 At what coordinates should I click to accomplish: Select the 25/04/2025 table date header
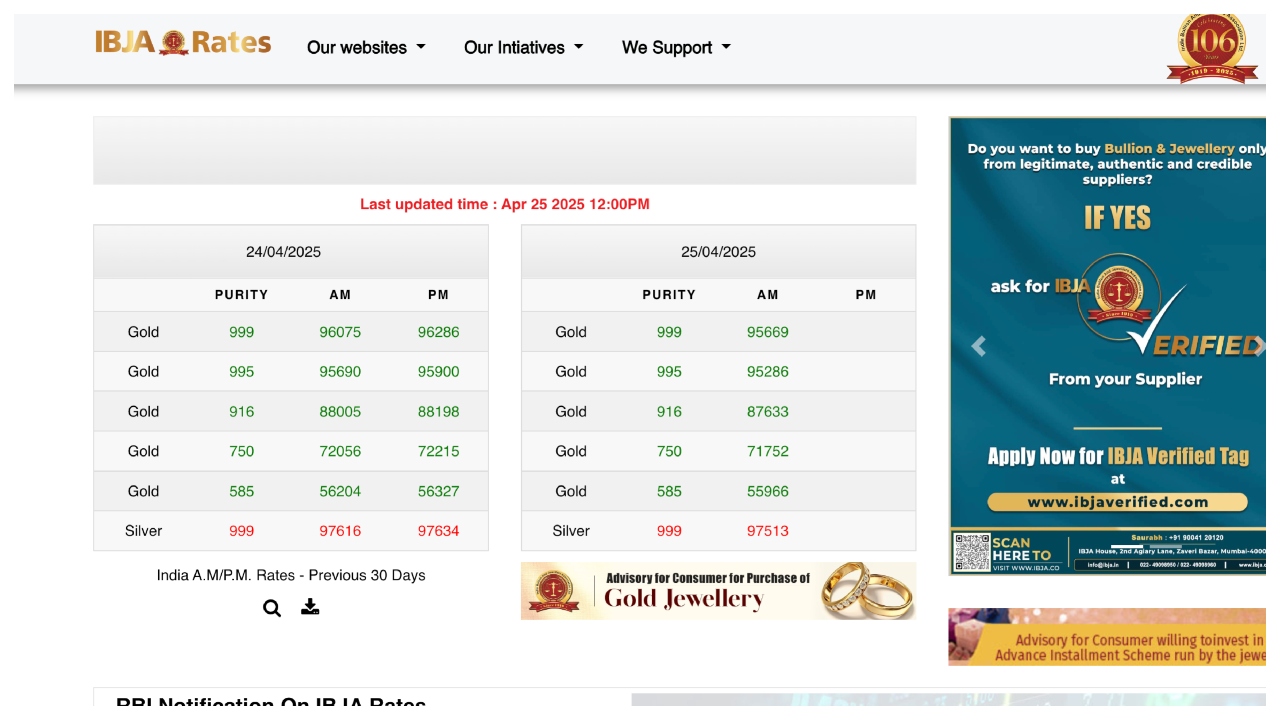point(718,252)
